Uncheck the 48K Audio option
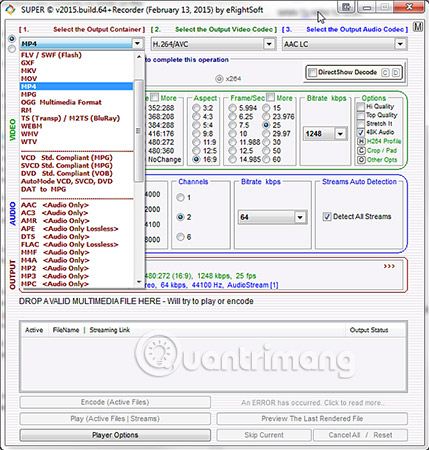The height and width of the screenshot is (450, 429). pyautogui.click(x=361, y=132)
